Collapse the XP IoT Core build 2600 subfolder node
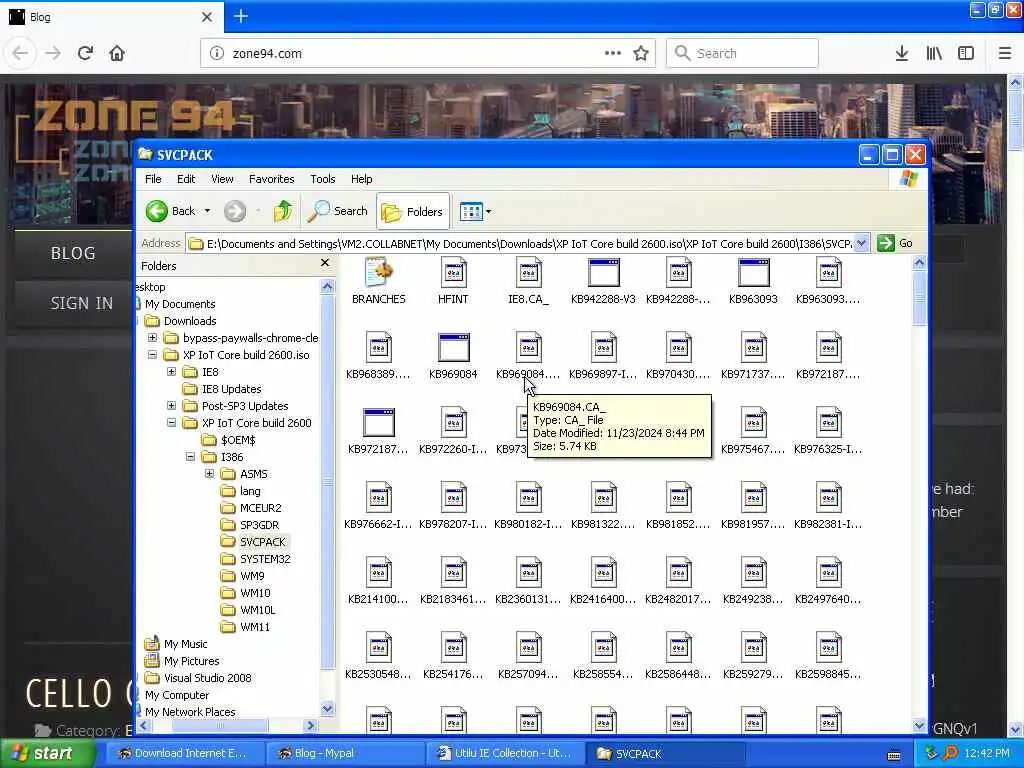The image size is (1024, 768). [171, 423]
